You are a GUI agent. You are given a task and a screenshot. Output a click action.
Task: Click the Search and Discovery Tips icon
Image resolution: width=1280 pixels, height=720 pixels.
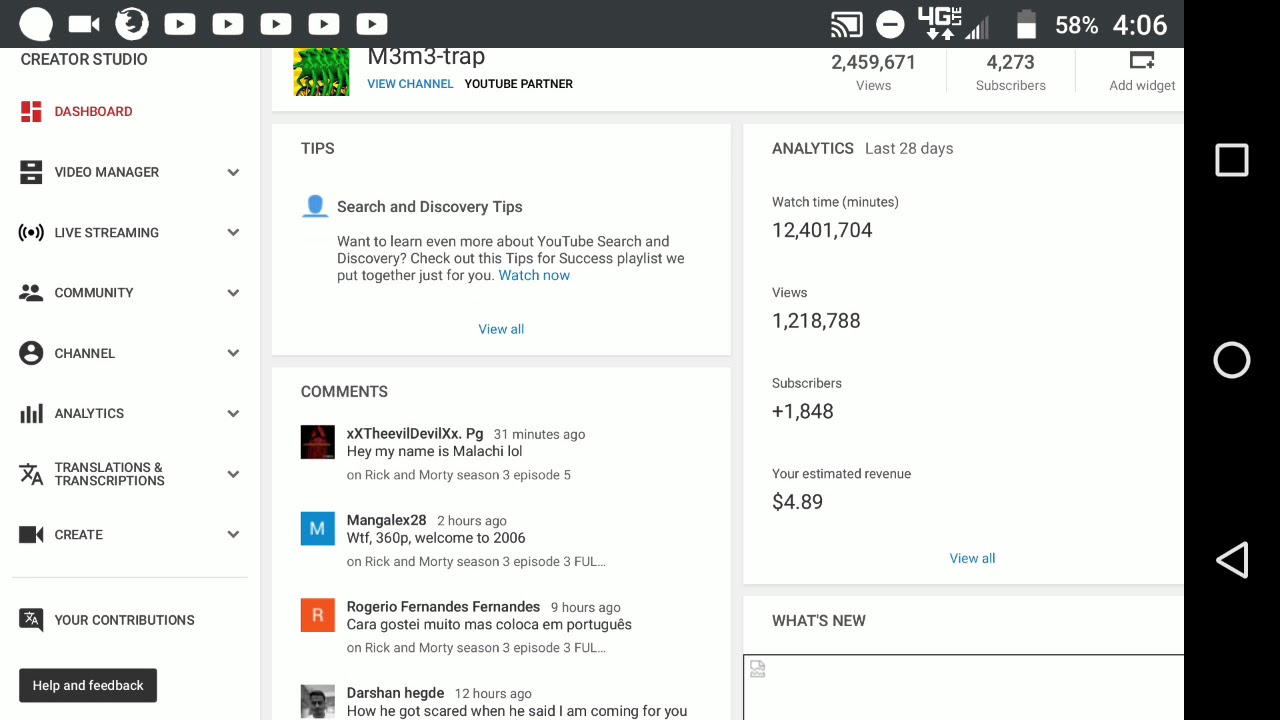point(315,206)
